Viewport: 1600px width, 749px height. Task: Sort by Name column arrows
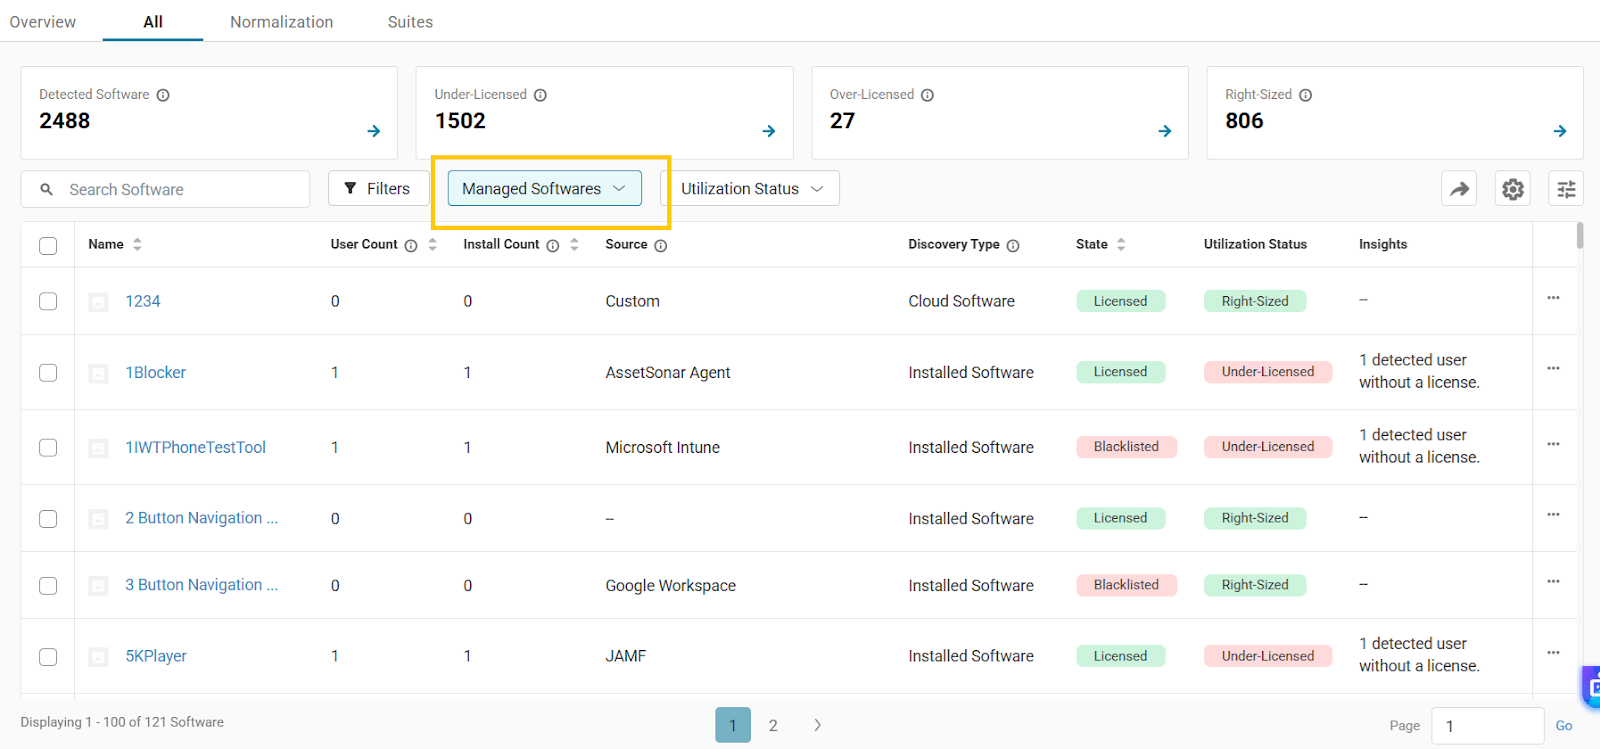[137, 245]
